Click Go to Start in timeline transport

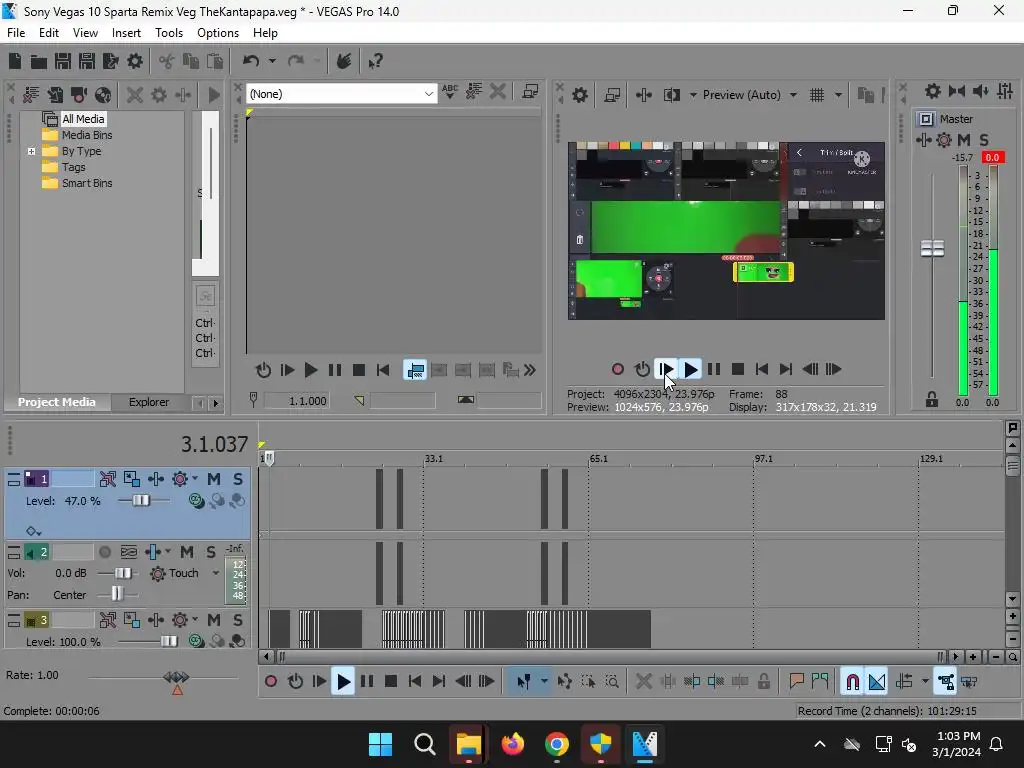point(415,682)
